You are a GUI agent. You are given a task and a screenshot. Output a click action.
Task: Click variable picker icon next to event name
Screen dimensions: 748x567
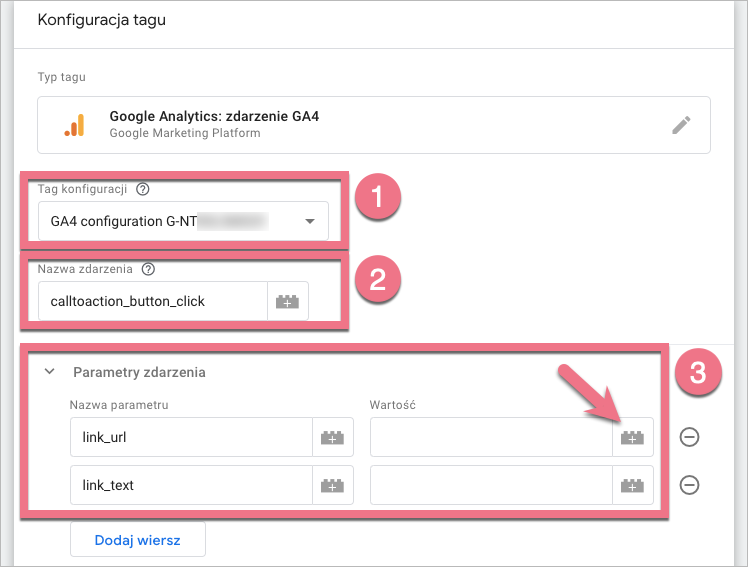288,301
